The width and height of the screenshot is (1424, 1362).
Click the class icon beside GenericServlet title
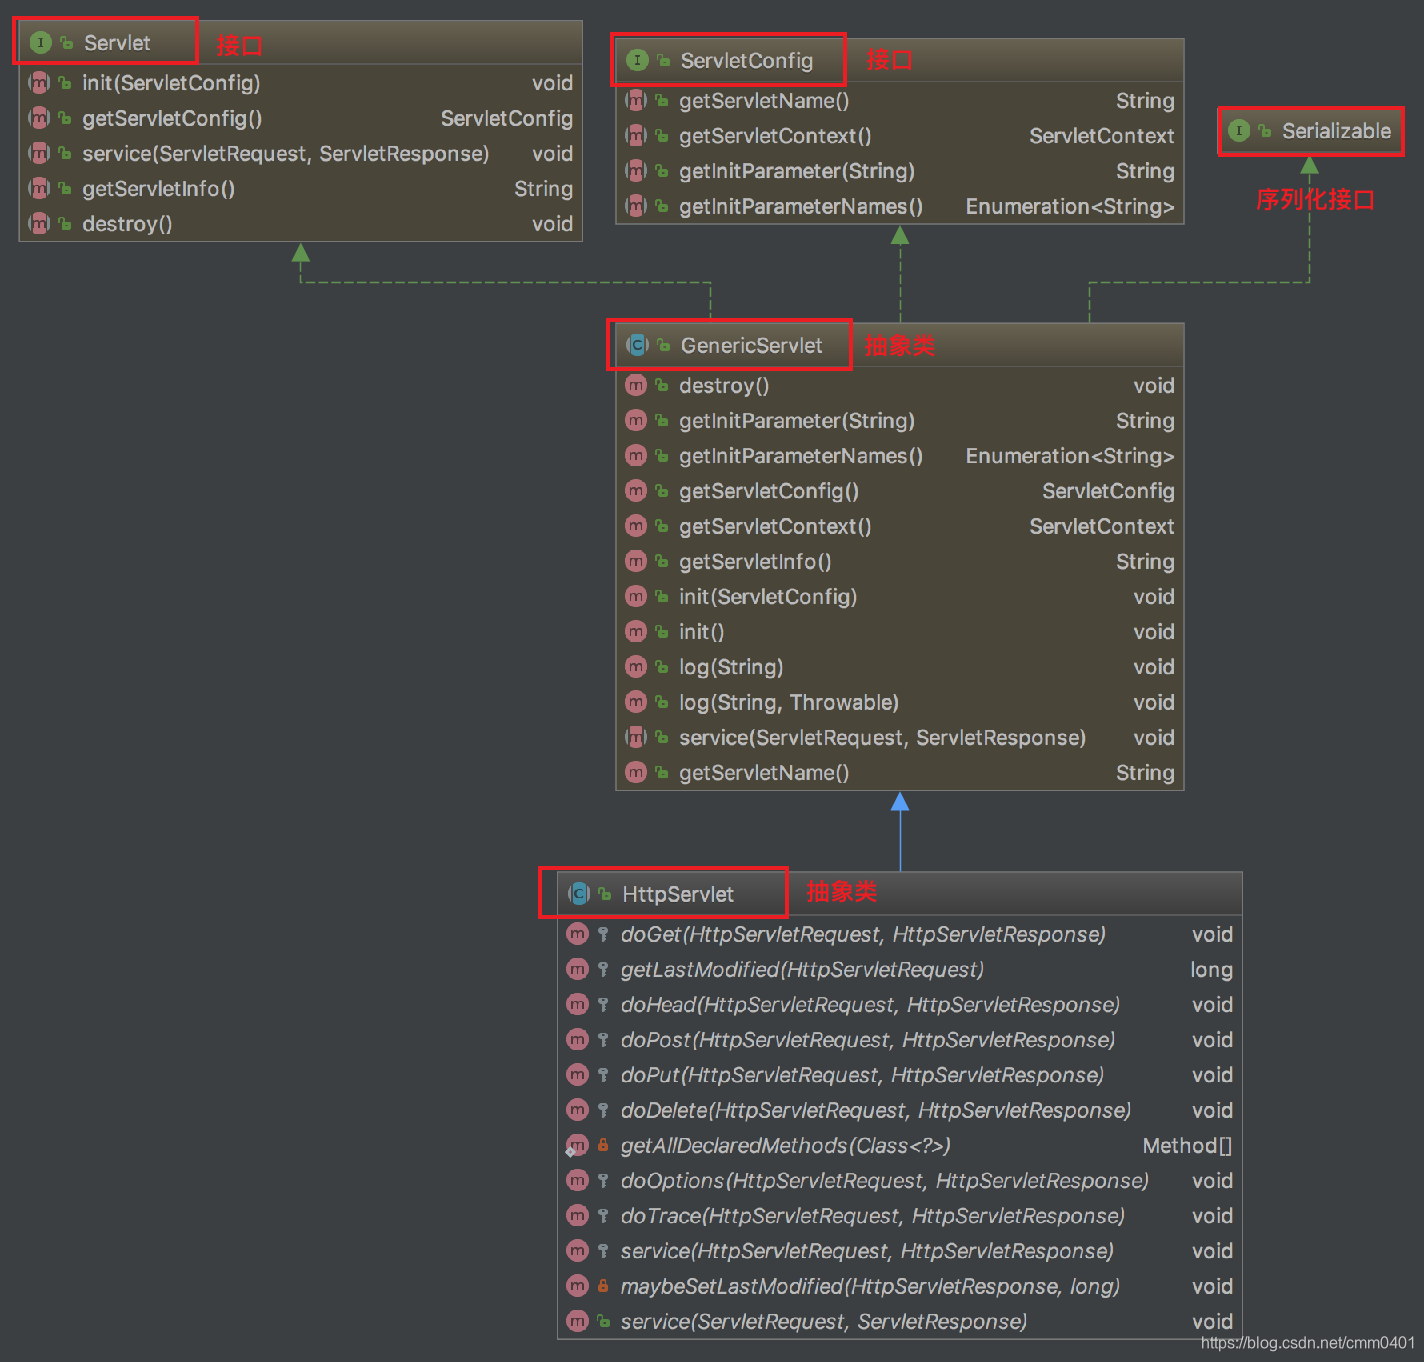637,346
